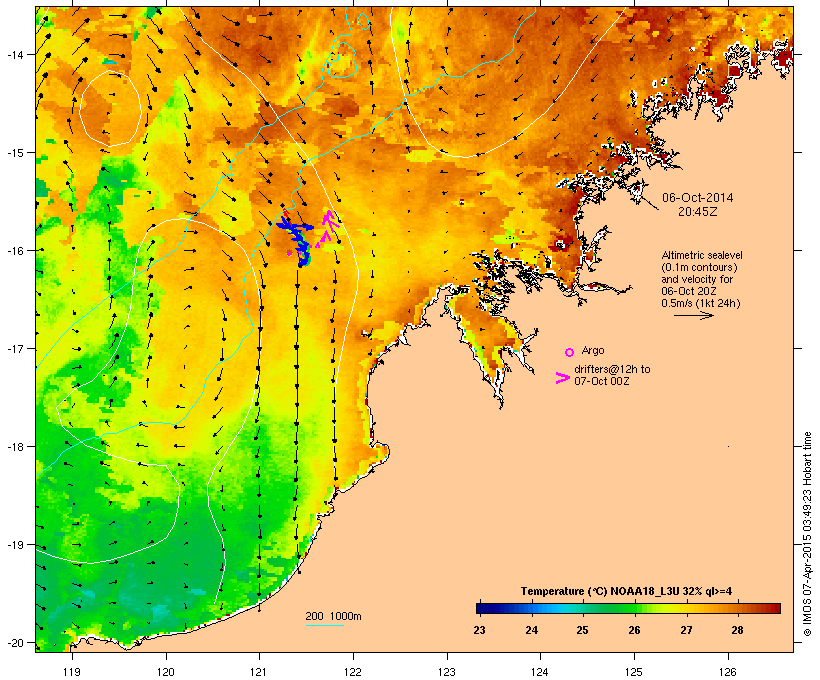The height and width of the screenshot is (680, 820).
Task: Click the dark blue 23°C end of colorbar
Action: click(482, 608)
